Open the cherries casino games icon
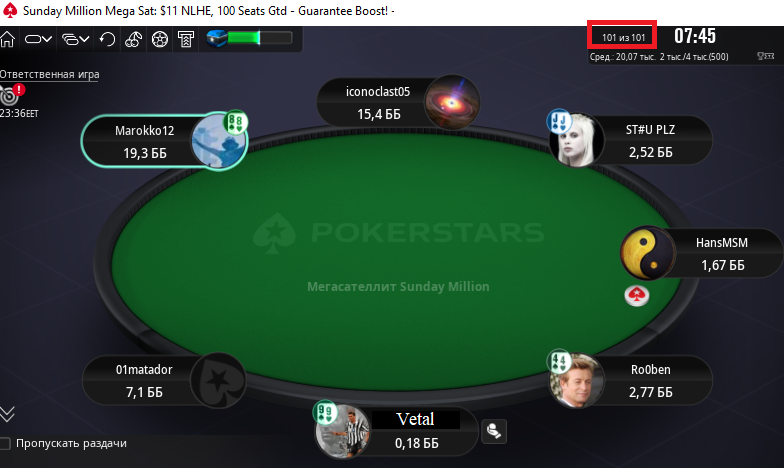784x468 pixels. pyautogui.click(x=134, y=39)
